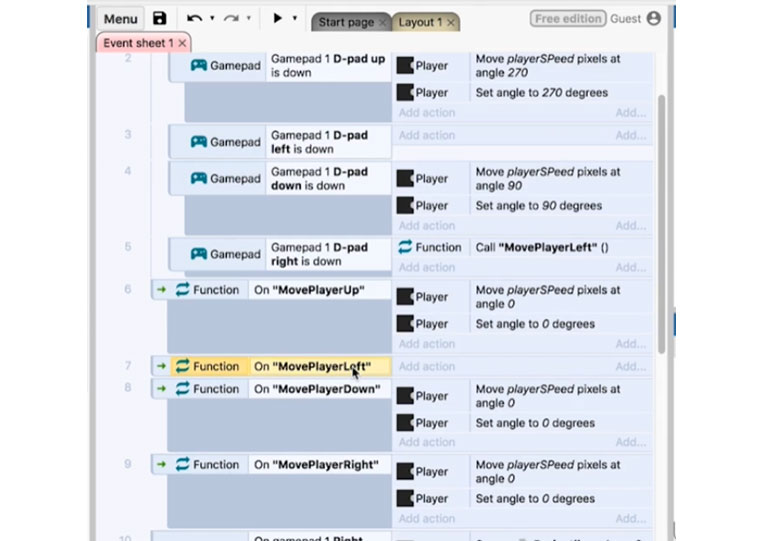Open the Menu button
The height and width of the screenshot is (541, 763).
pos(120,19)
